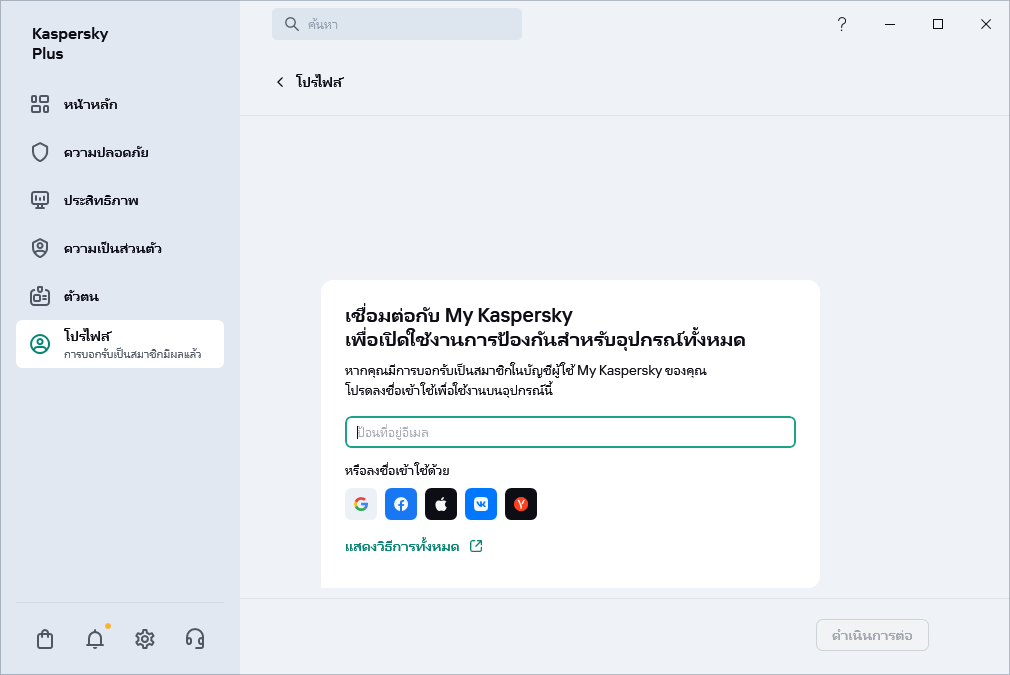The width and height of the screenshot is (1010, 675).
Task: Focus the email address input field
Action: coord(570,432)
